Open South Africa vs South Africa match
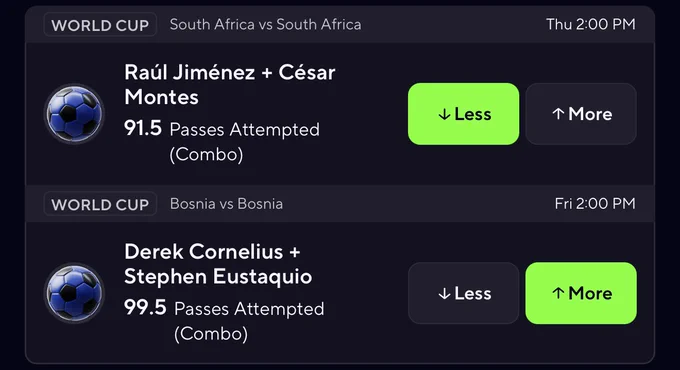 click(x=265, y=24)
